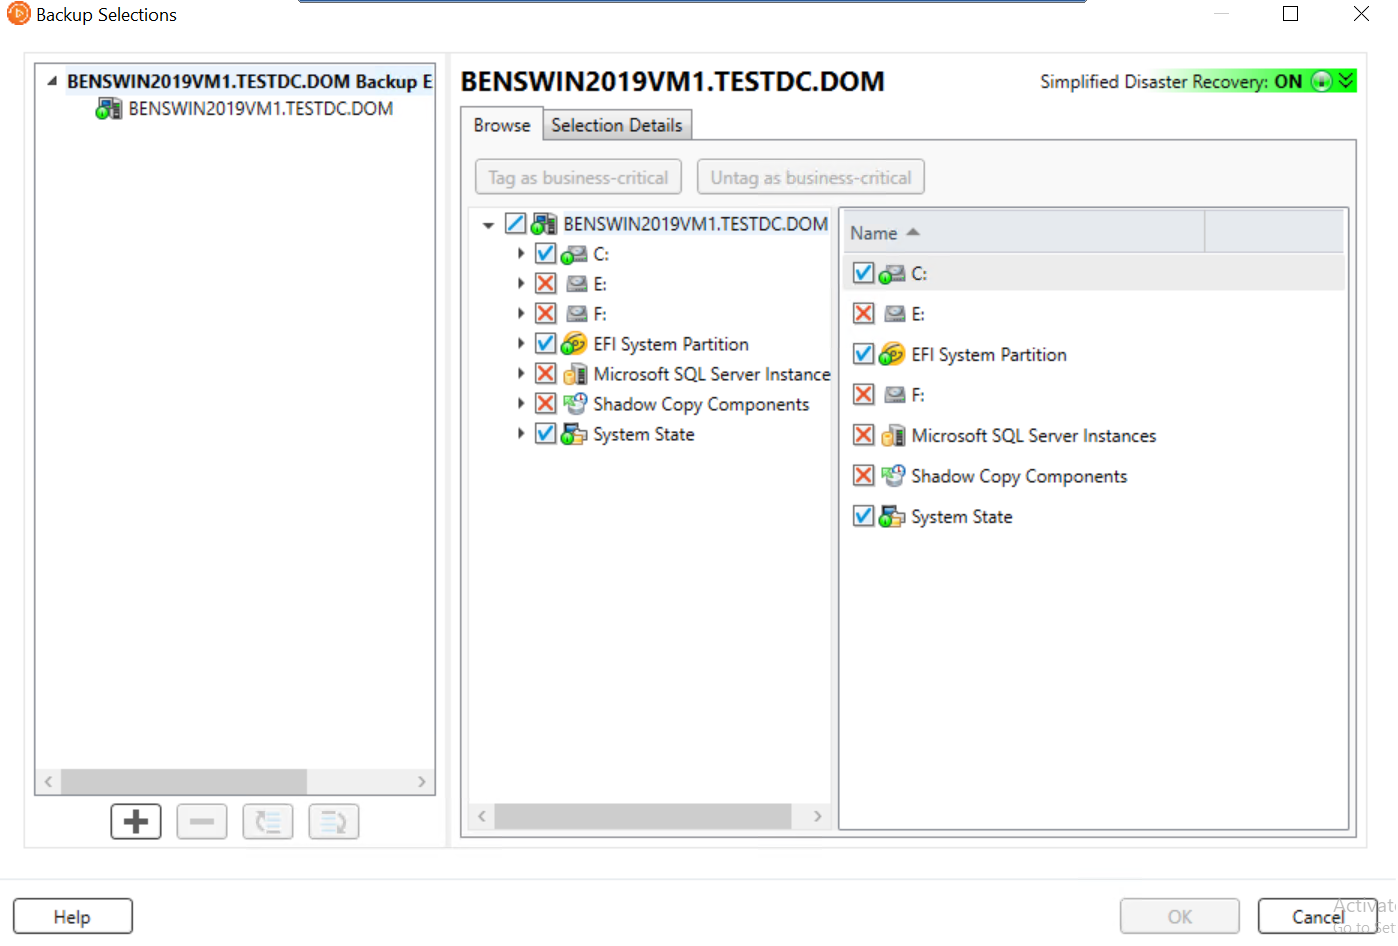
Task: Click the Simplified Disaster Recovery status indicator icon
Action: coord(1322,81)
